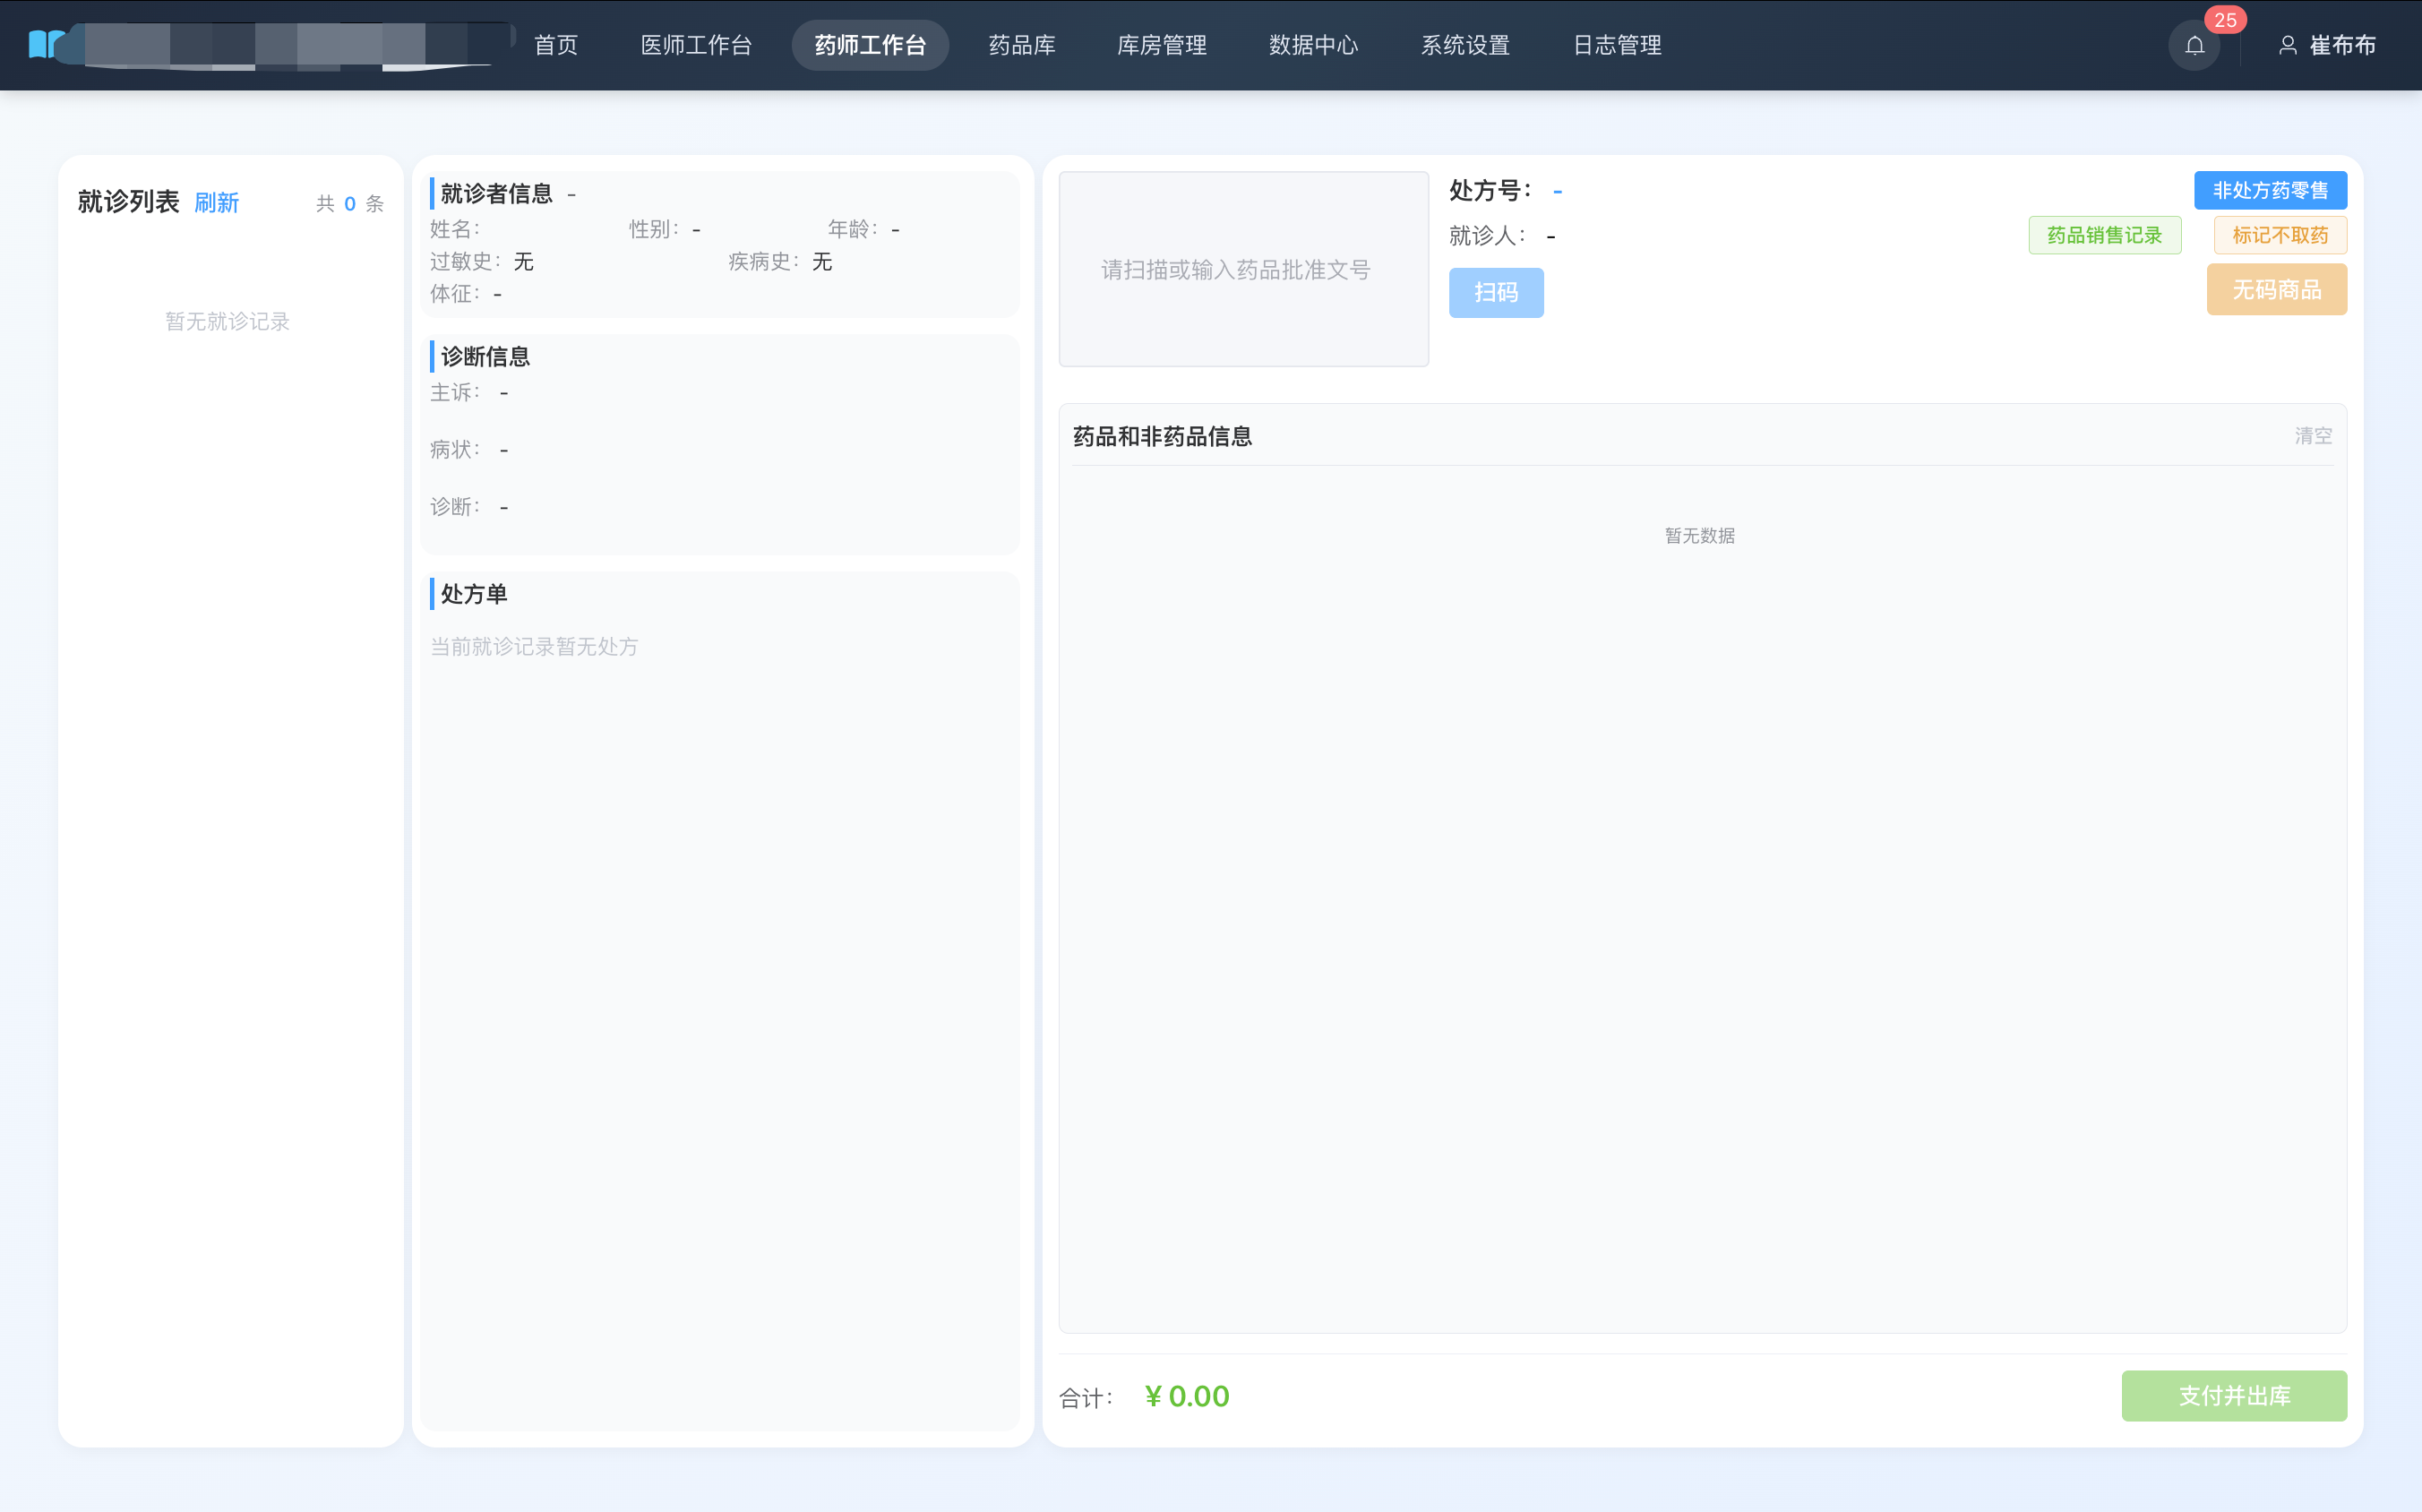Screen dimensions: 2422x1512
Task: Click the blue book logo icon
Action: (46, 45)
